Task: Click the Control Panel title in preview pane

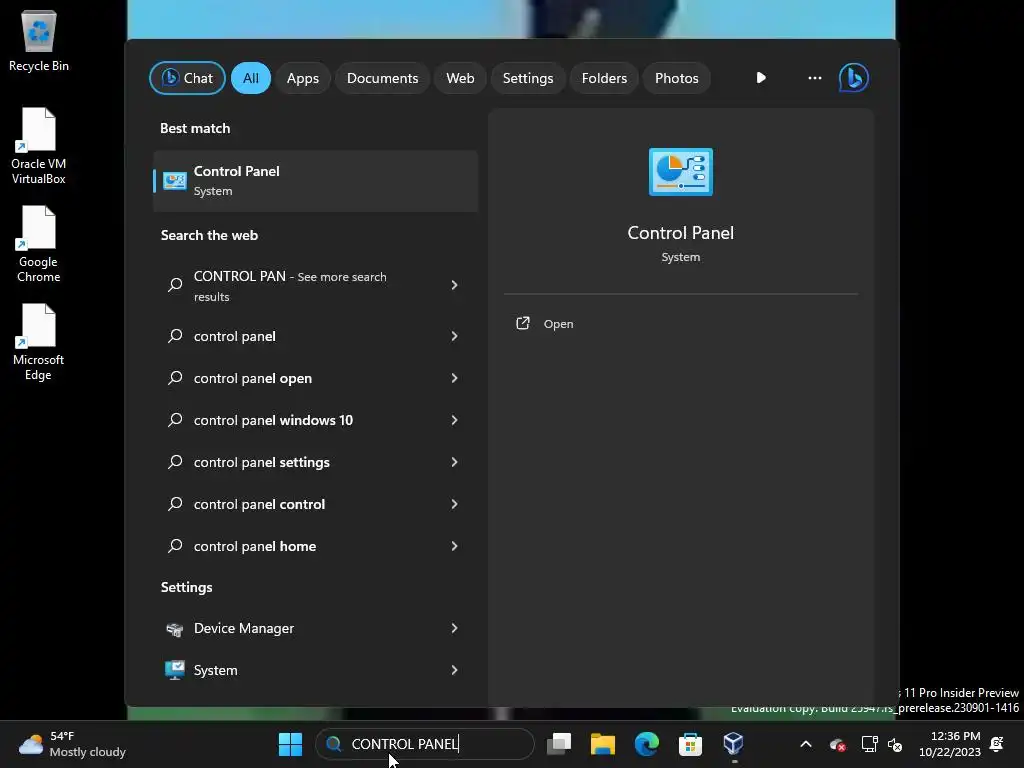Action: click(x=680, y=233)
